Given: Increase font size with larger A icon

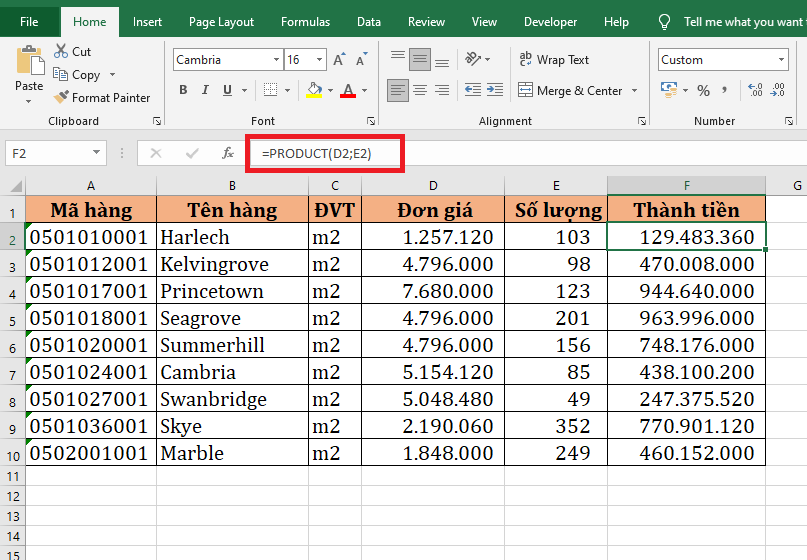Looking at the screenshot, I should click(339, 60).
